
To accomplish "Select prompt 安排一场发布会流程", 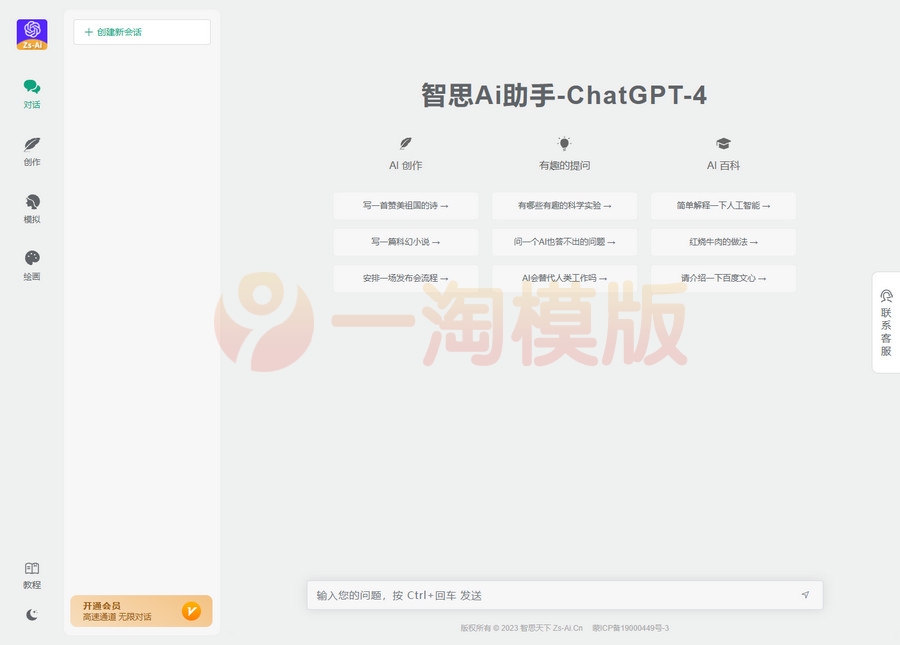I will coord(406,278).
